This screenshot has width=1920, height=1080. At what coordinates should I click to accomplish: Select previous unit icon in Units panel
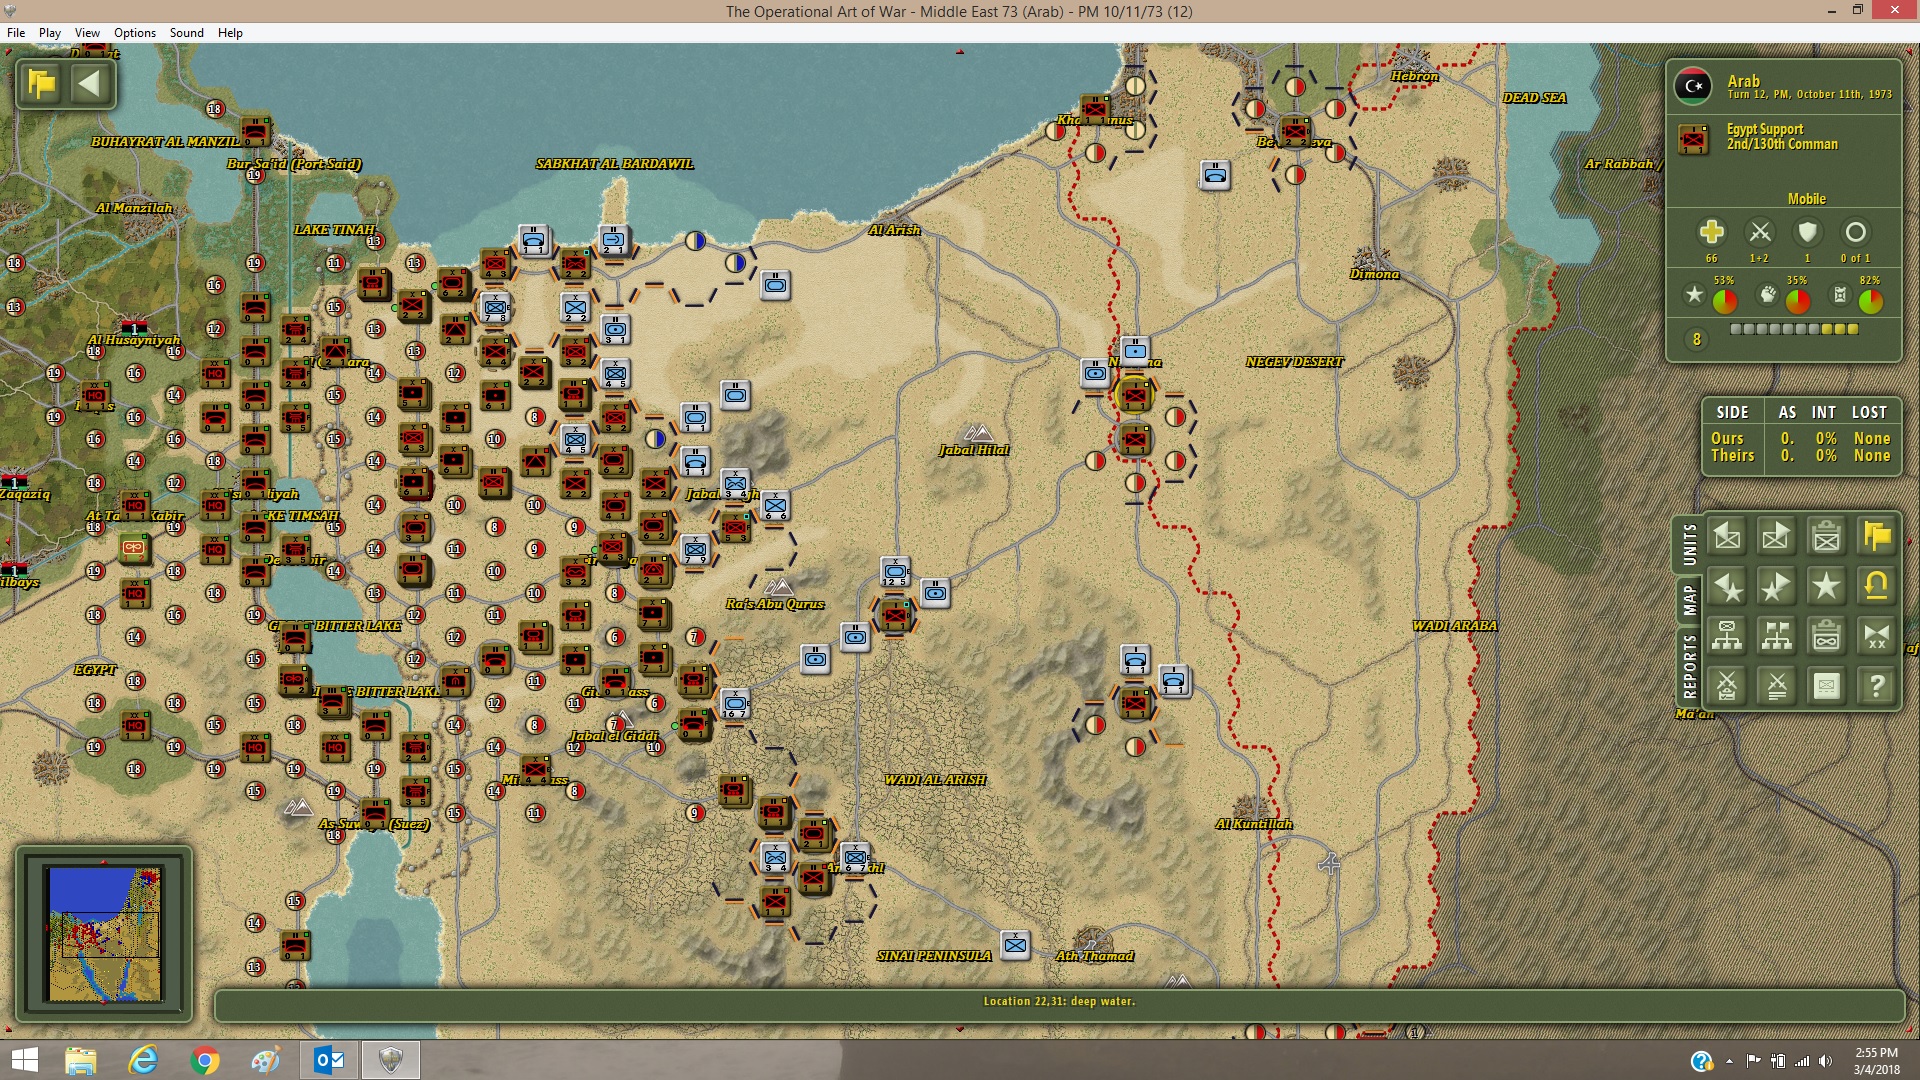(1727, 537)
